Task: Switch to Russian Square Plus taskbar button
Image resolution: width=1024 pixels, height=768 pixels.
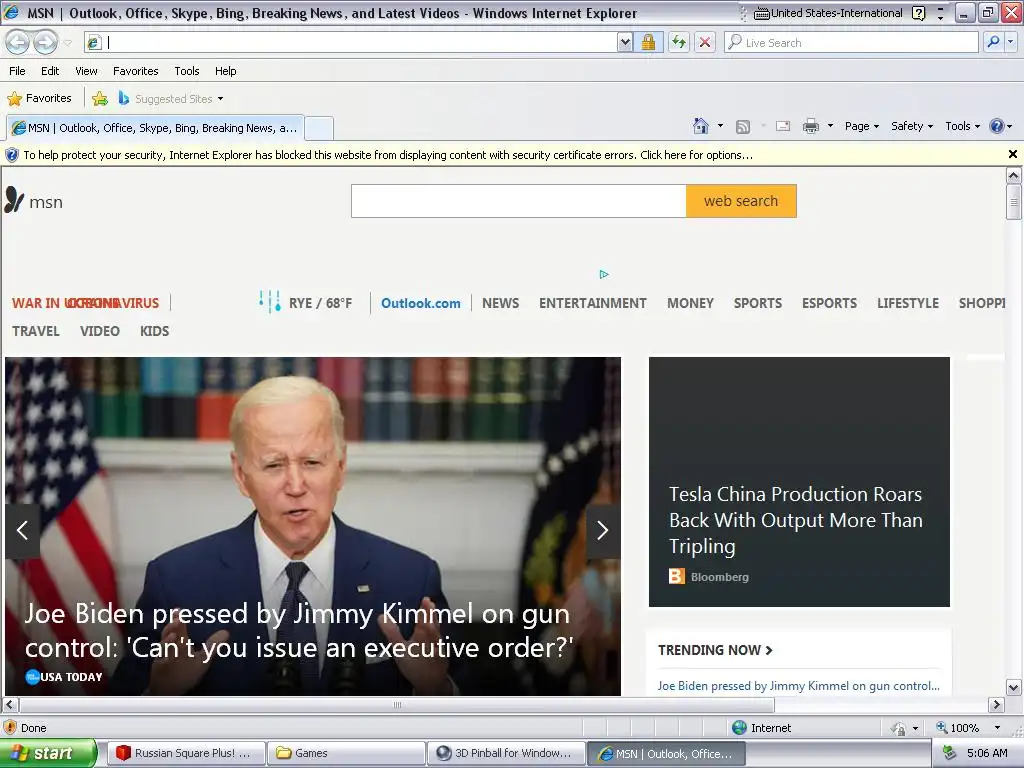Action: tap(187, 753)
